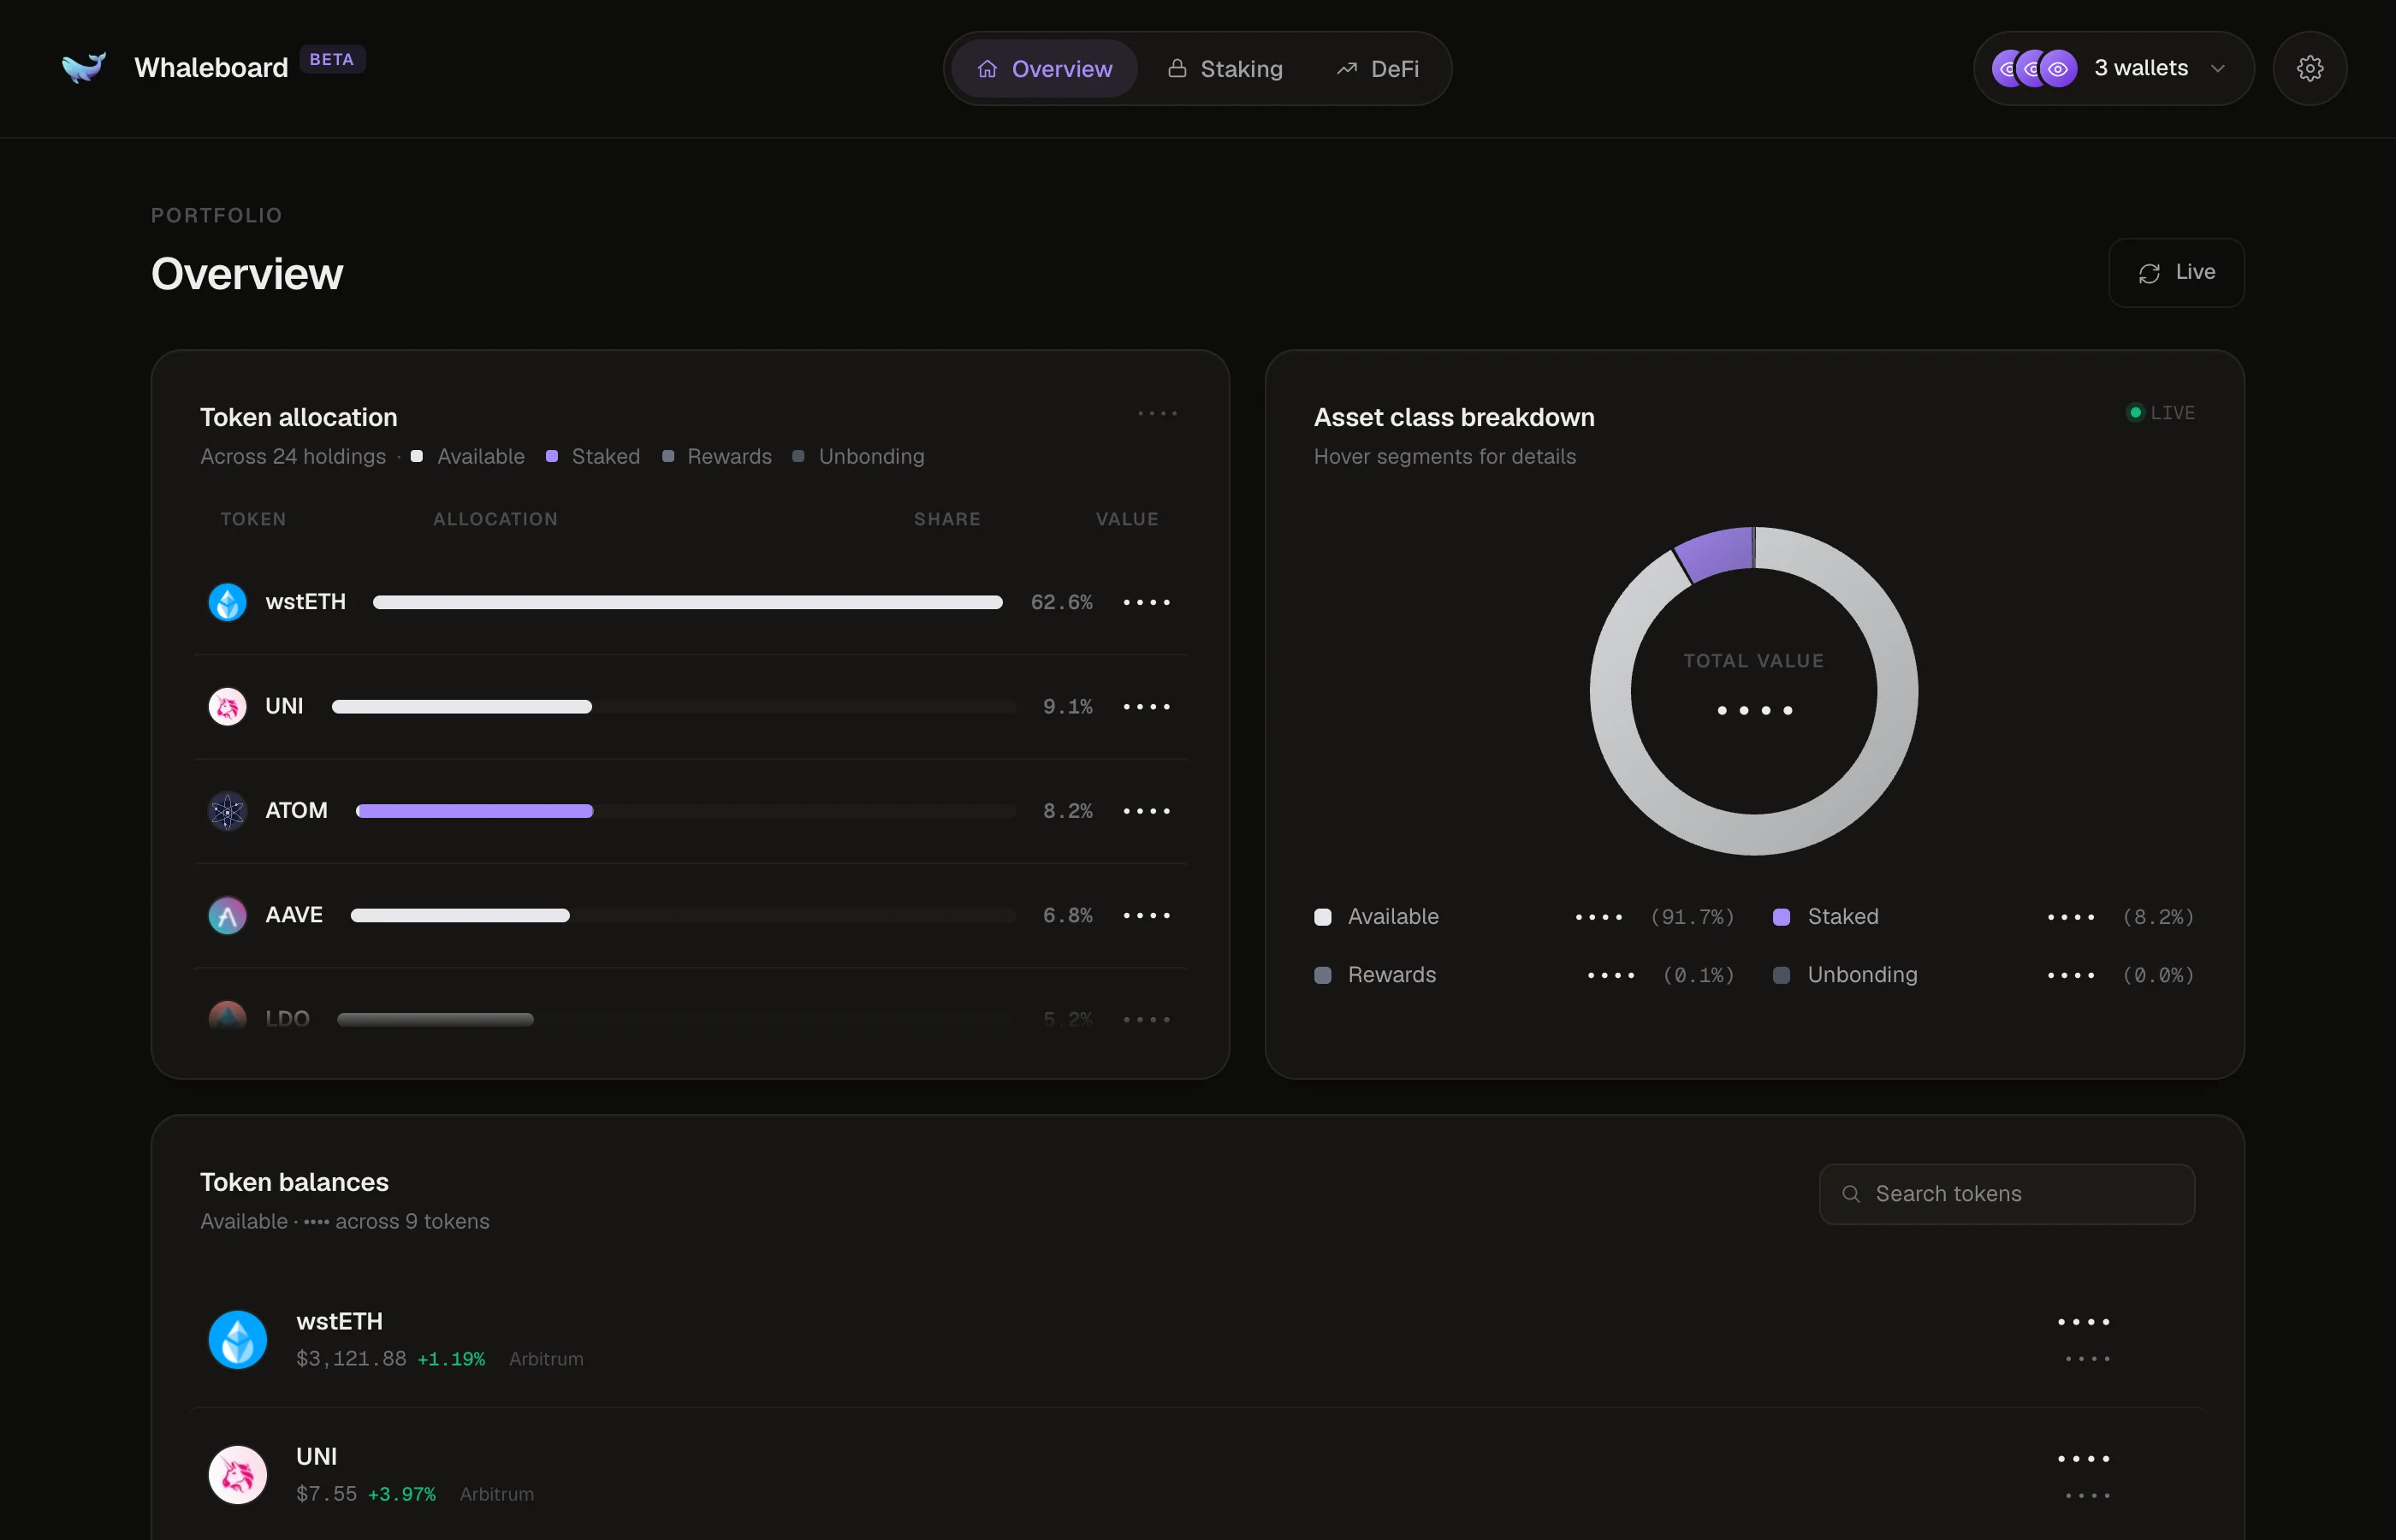This screenshot has height=1540, width=2396.
Task: Open the 3 wallets dropdown
Action: [2113, 68]
